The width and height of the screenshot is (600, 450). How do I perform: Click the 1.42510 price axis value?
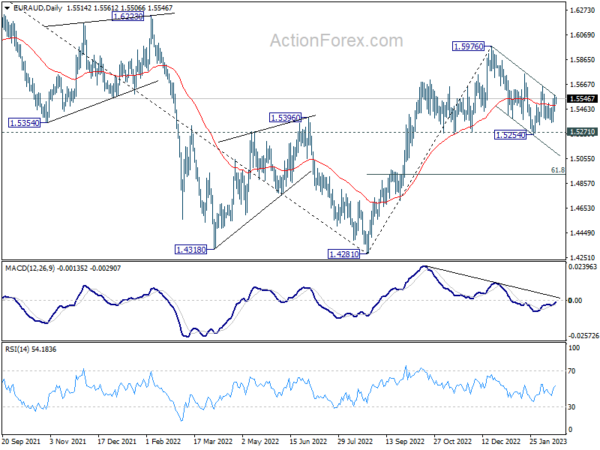point(582,258)
